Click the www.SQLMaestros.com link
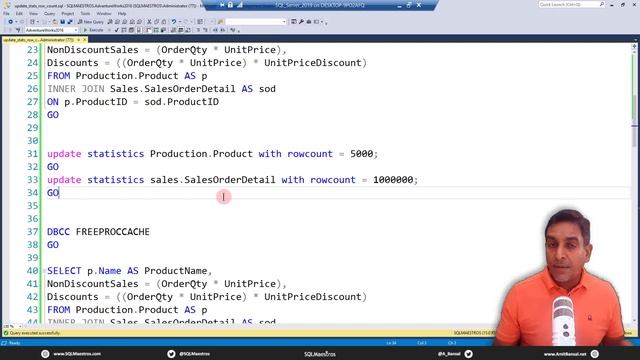 (x=77, y=354)
